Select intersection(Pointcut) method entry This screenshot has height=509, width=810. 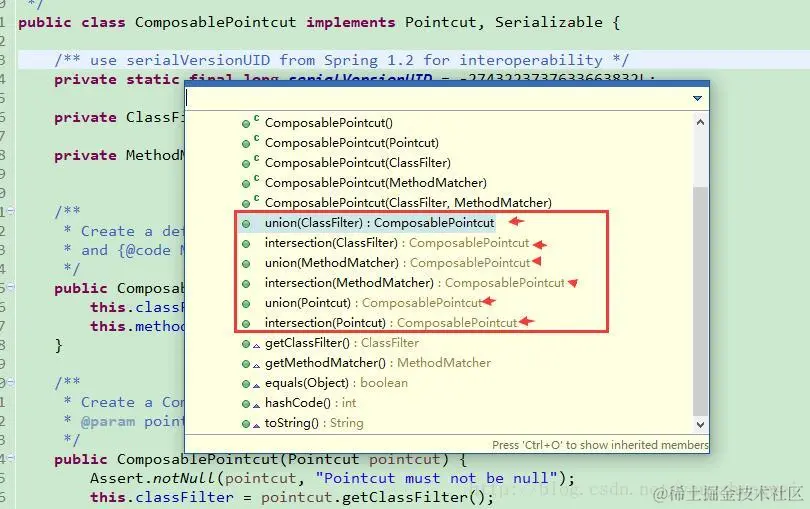click(391, 323)
